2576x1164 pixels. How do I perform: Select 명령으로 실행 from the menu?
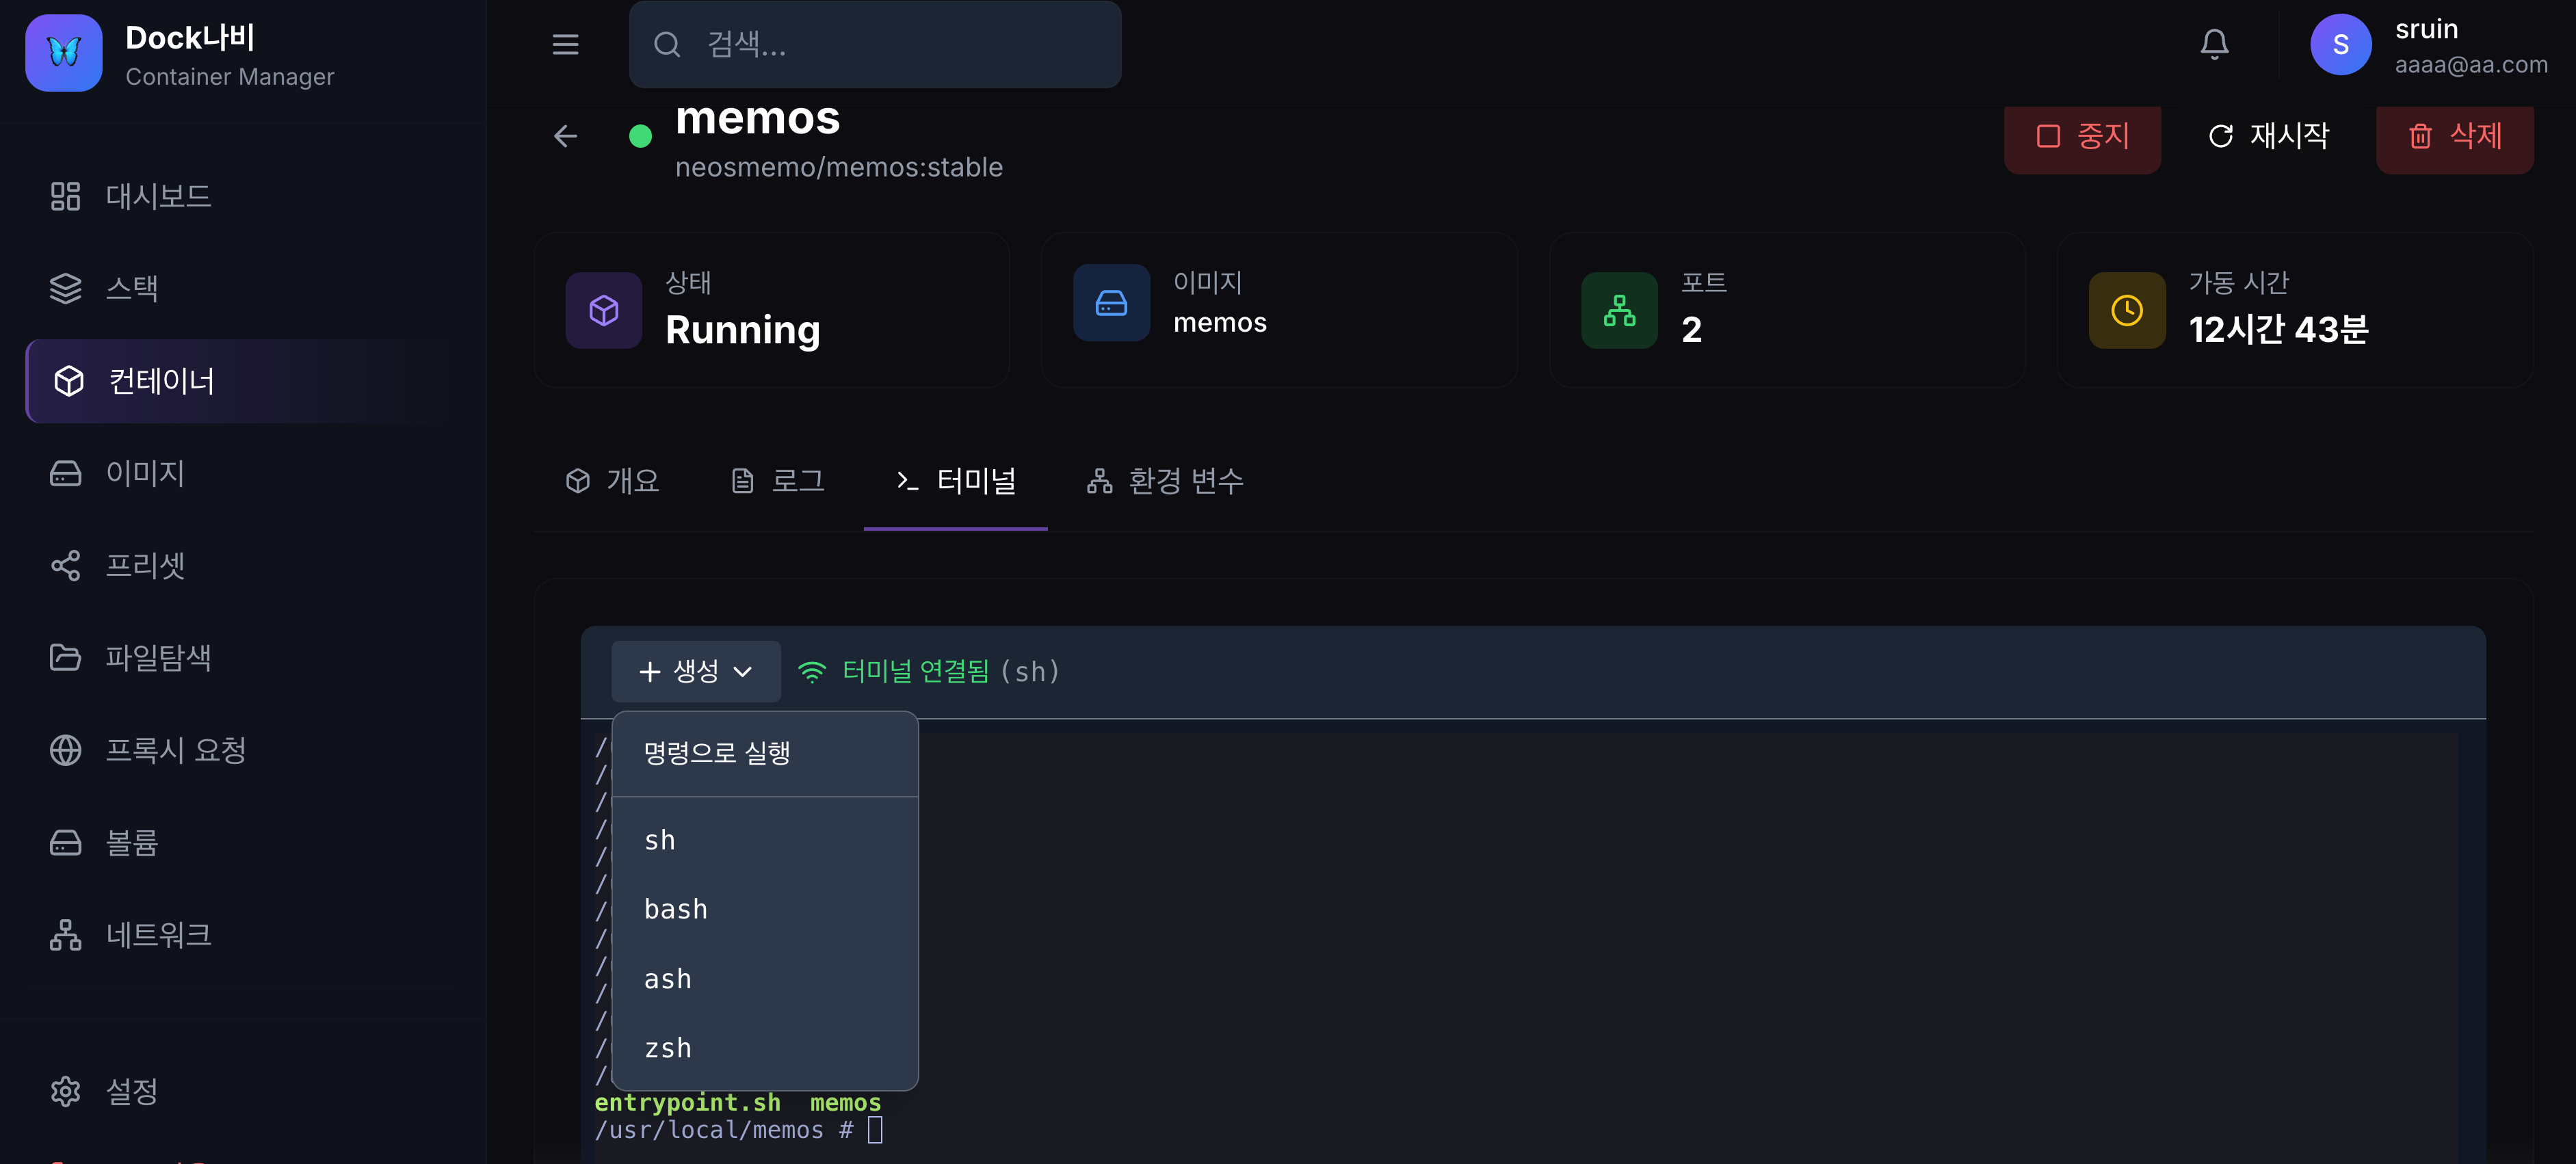click(x=716, y=753)
